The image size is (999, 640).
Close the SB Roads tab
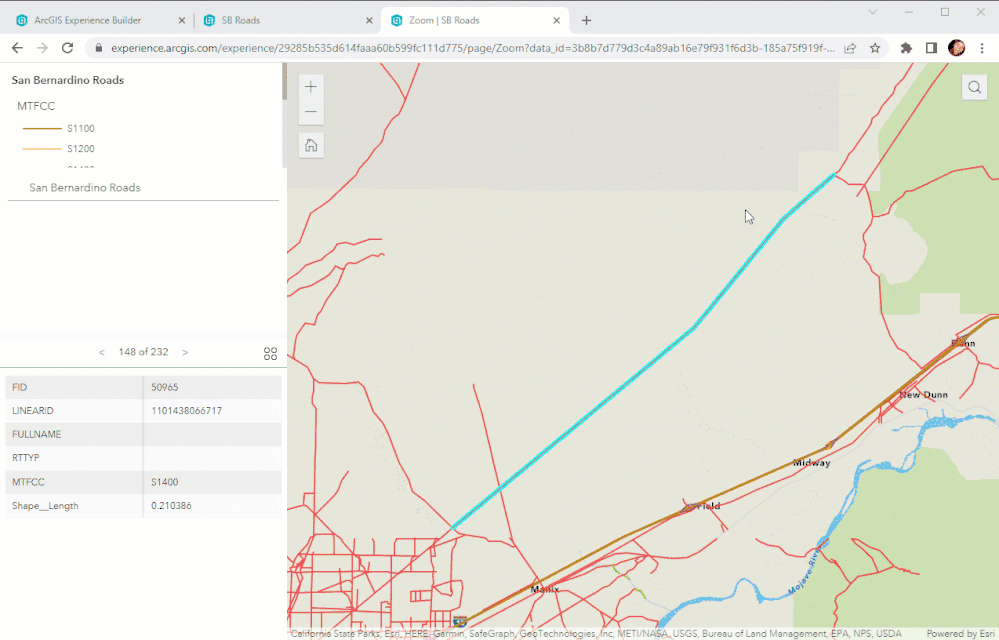[369, 20]
